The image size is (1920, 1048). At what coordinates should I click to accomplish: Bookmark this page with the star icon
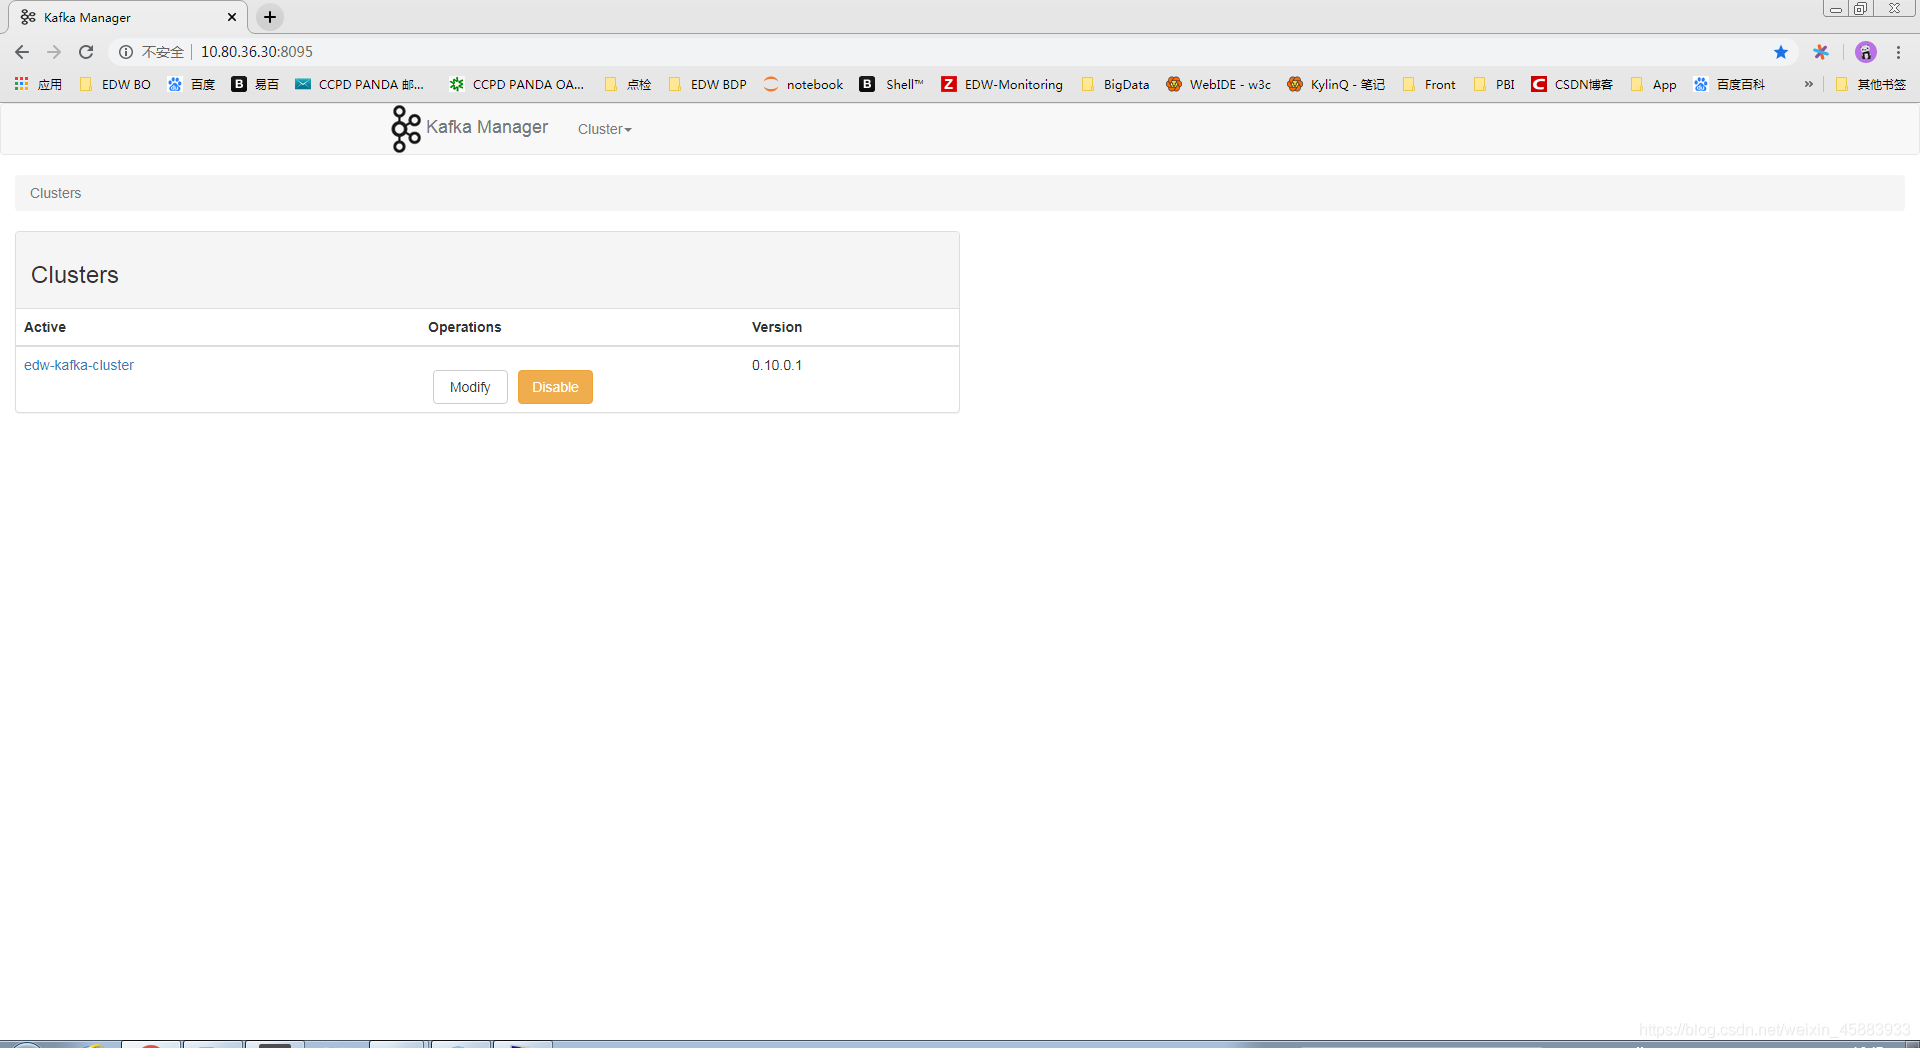pyautogui.click(x=1781, y=52)
